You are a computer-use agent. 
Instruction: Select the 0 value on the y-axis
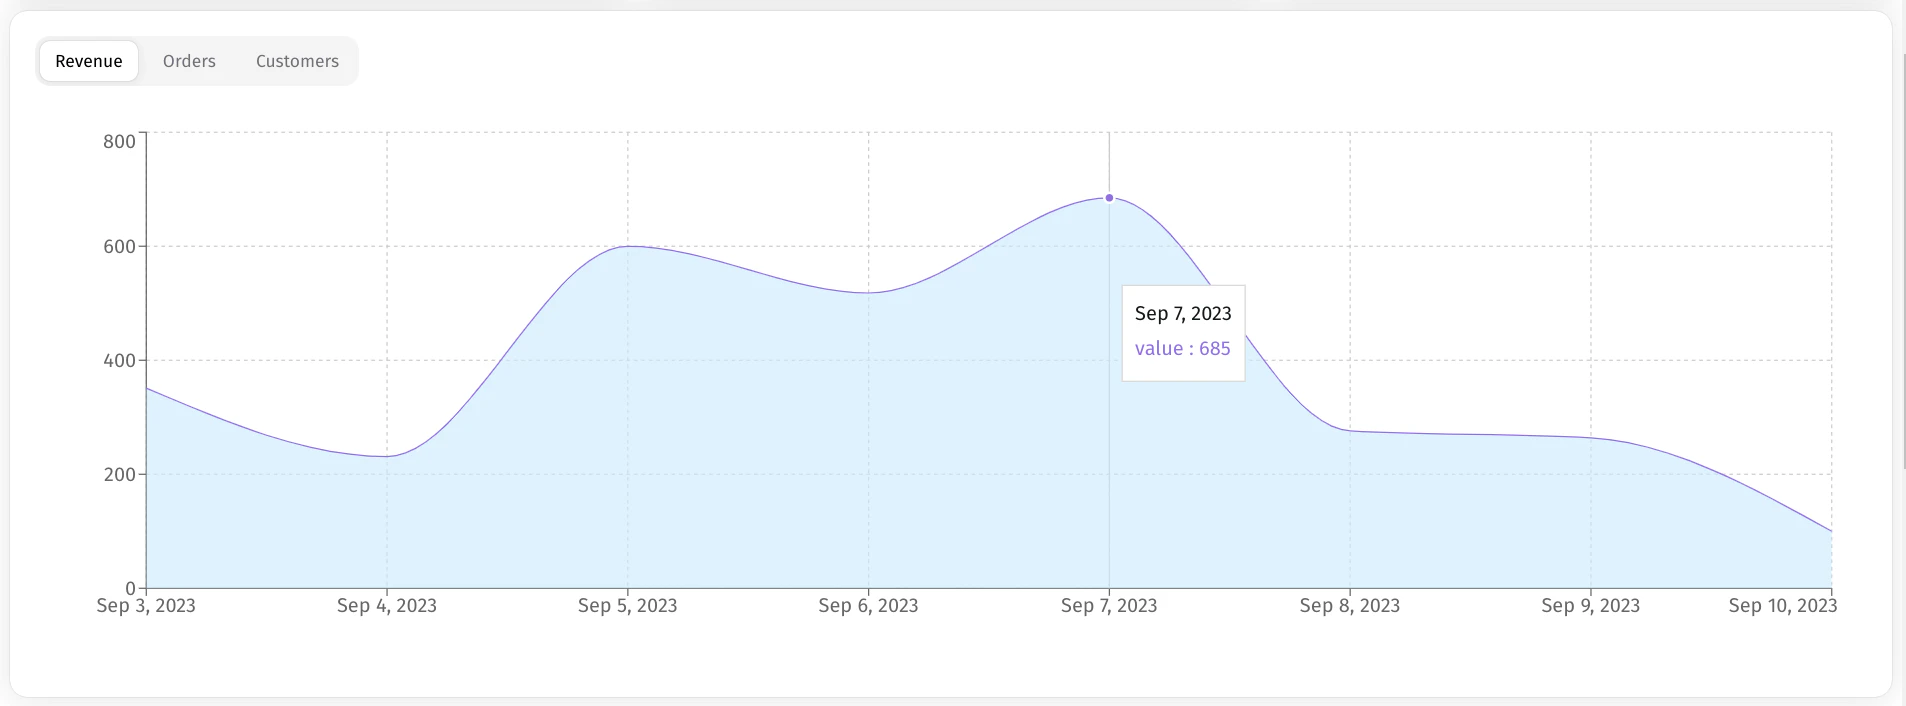coord(128,587)
